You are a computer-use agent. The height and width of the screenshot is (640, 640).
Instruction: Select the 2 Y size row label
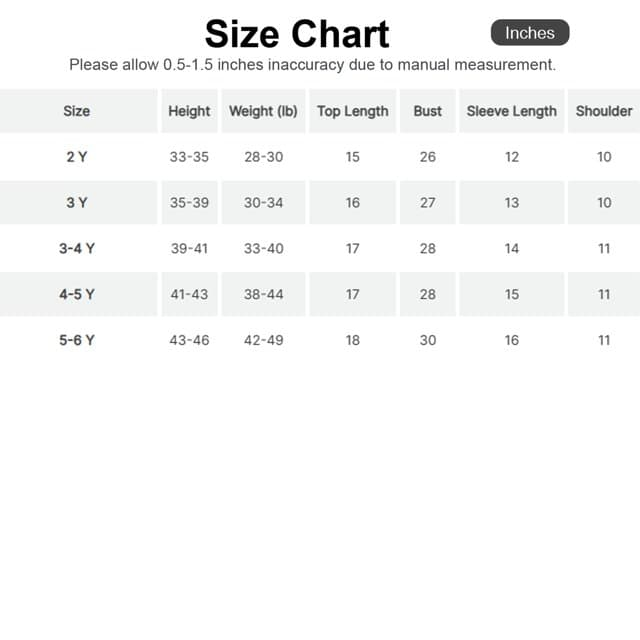pos(77,157)
